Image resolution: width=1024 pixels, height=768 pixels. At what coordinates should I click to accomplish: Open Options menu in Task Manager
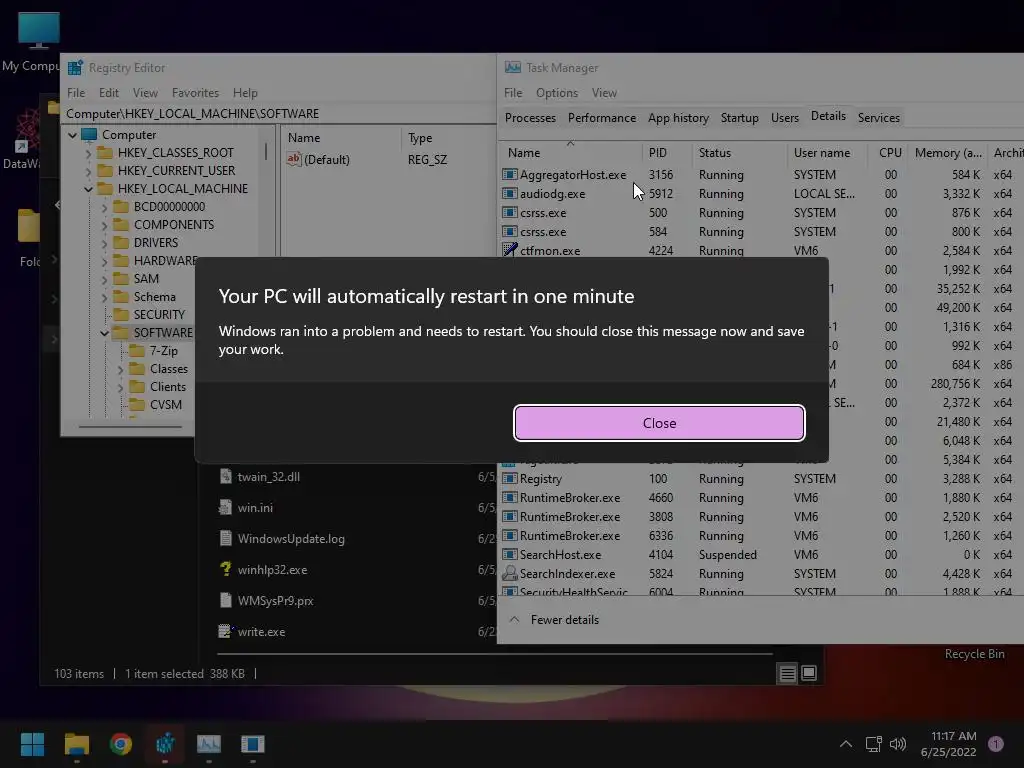[556, 93]
